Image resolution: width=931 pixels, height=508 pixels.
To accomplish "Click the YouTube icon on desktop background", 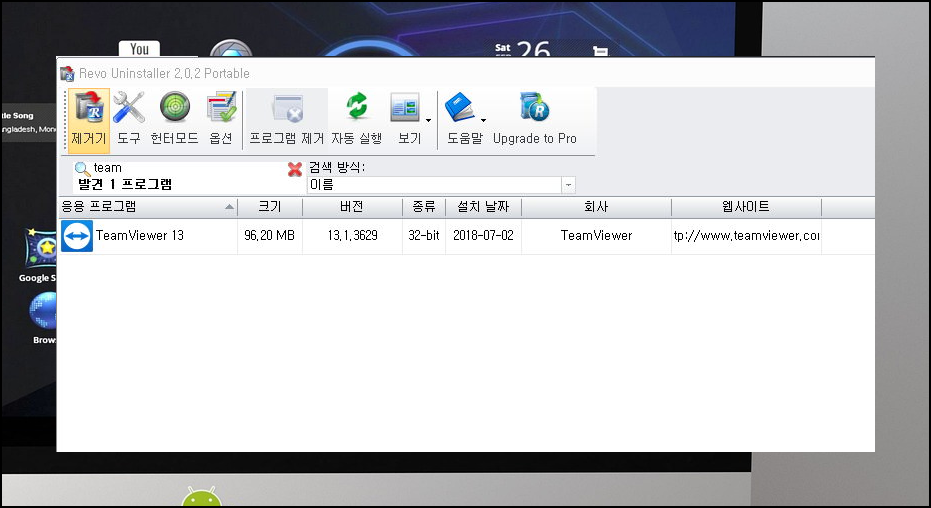I will tap(139, 49).
